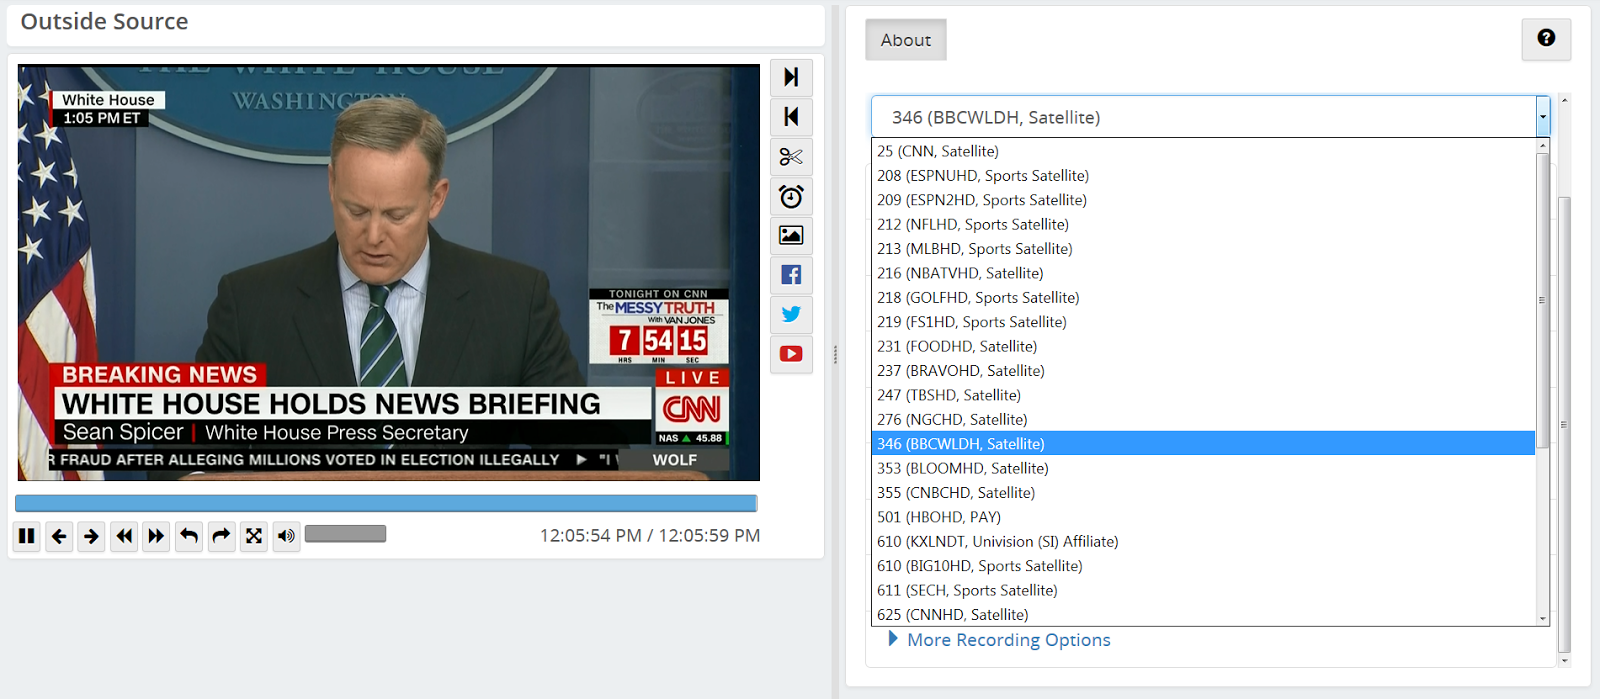The height and width of the screenshot is (699, 1600).
Task: Select 501 (HBOHD, PAY) channel
Action: (x=1203, y=517)
